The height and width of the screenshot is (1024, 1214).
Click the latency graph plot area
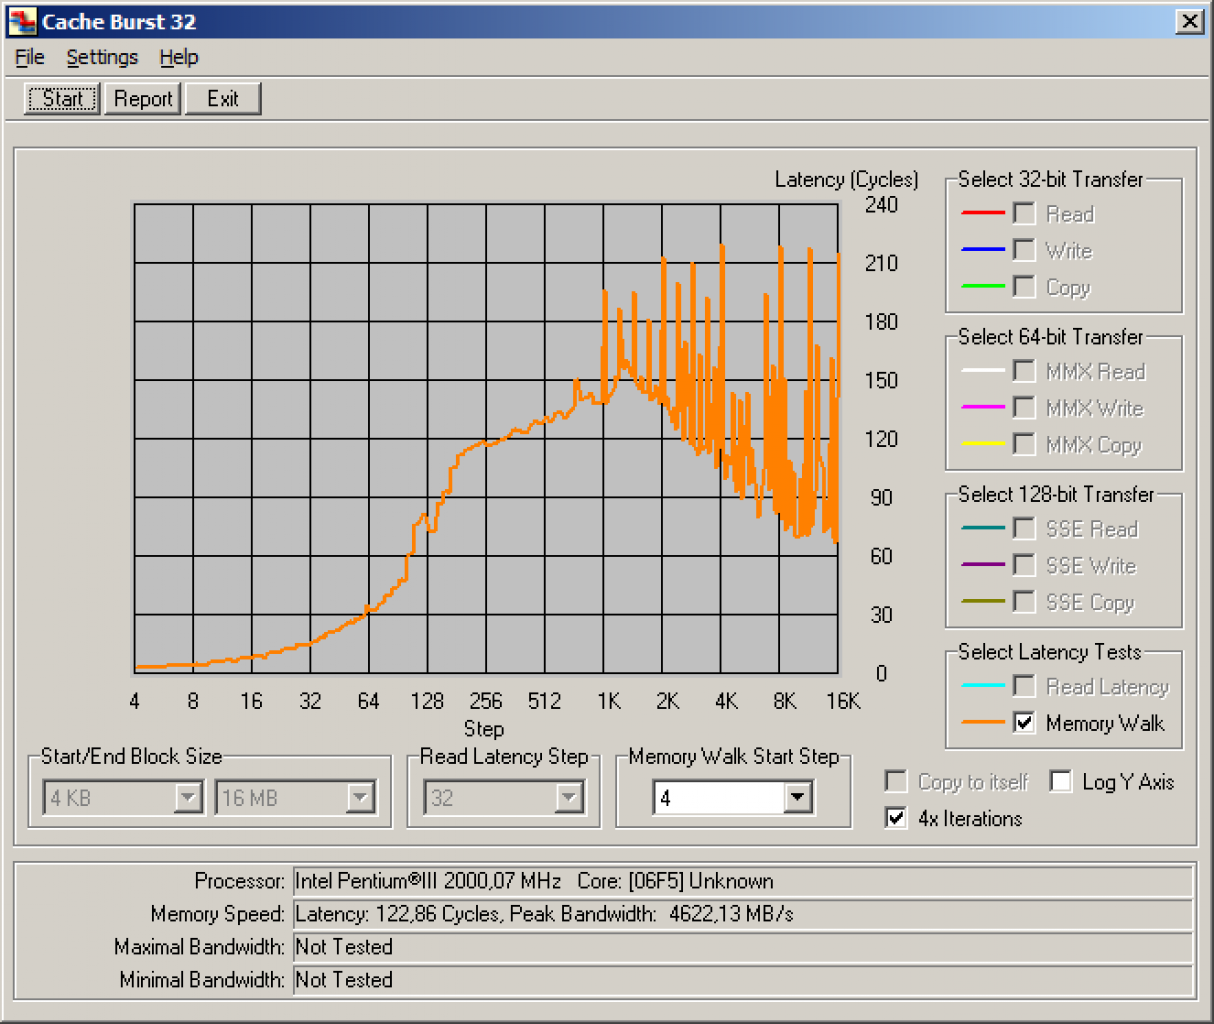(x=486, y=438)
